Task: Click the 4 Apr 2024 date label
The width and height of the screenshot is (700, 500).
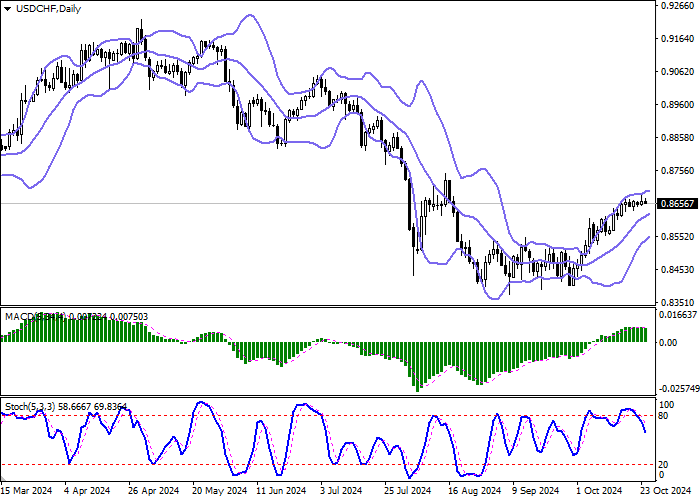Action: coord(88,491)
